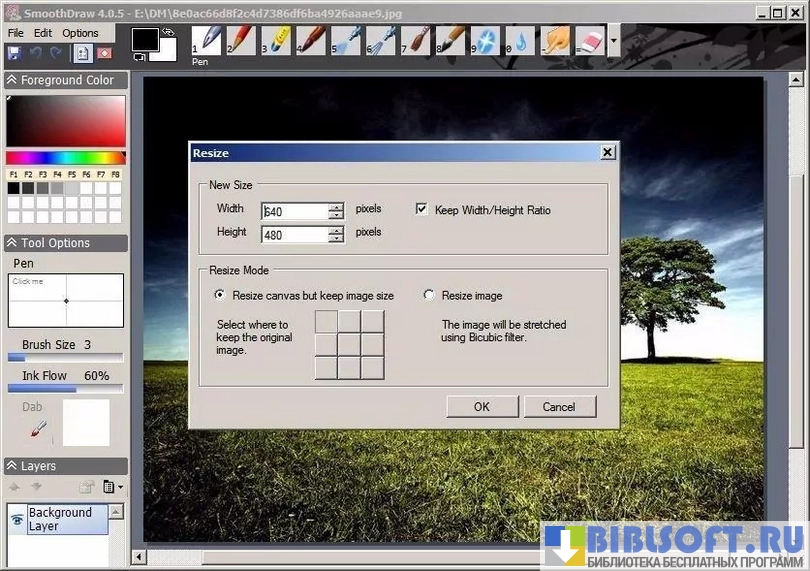Open the Options menu
810x571 pixels.
80,33
